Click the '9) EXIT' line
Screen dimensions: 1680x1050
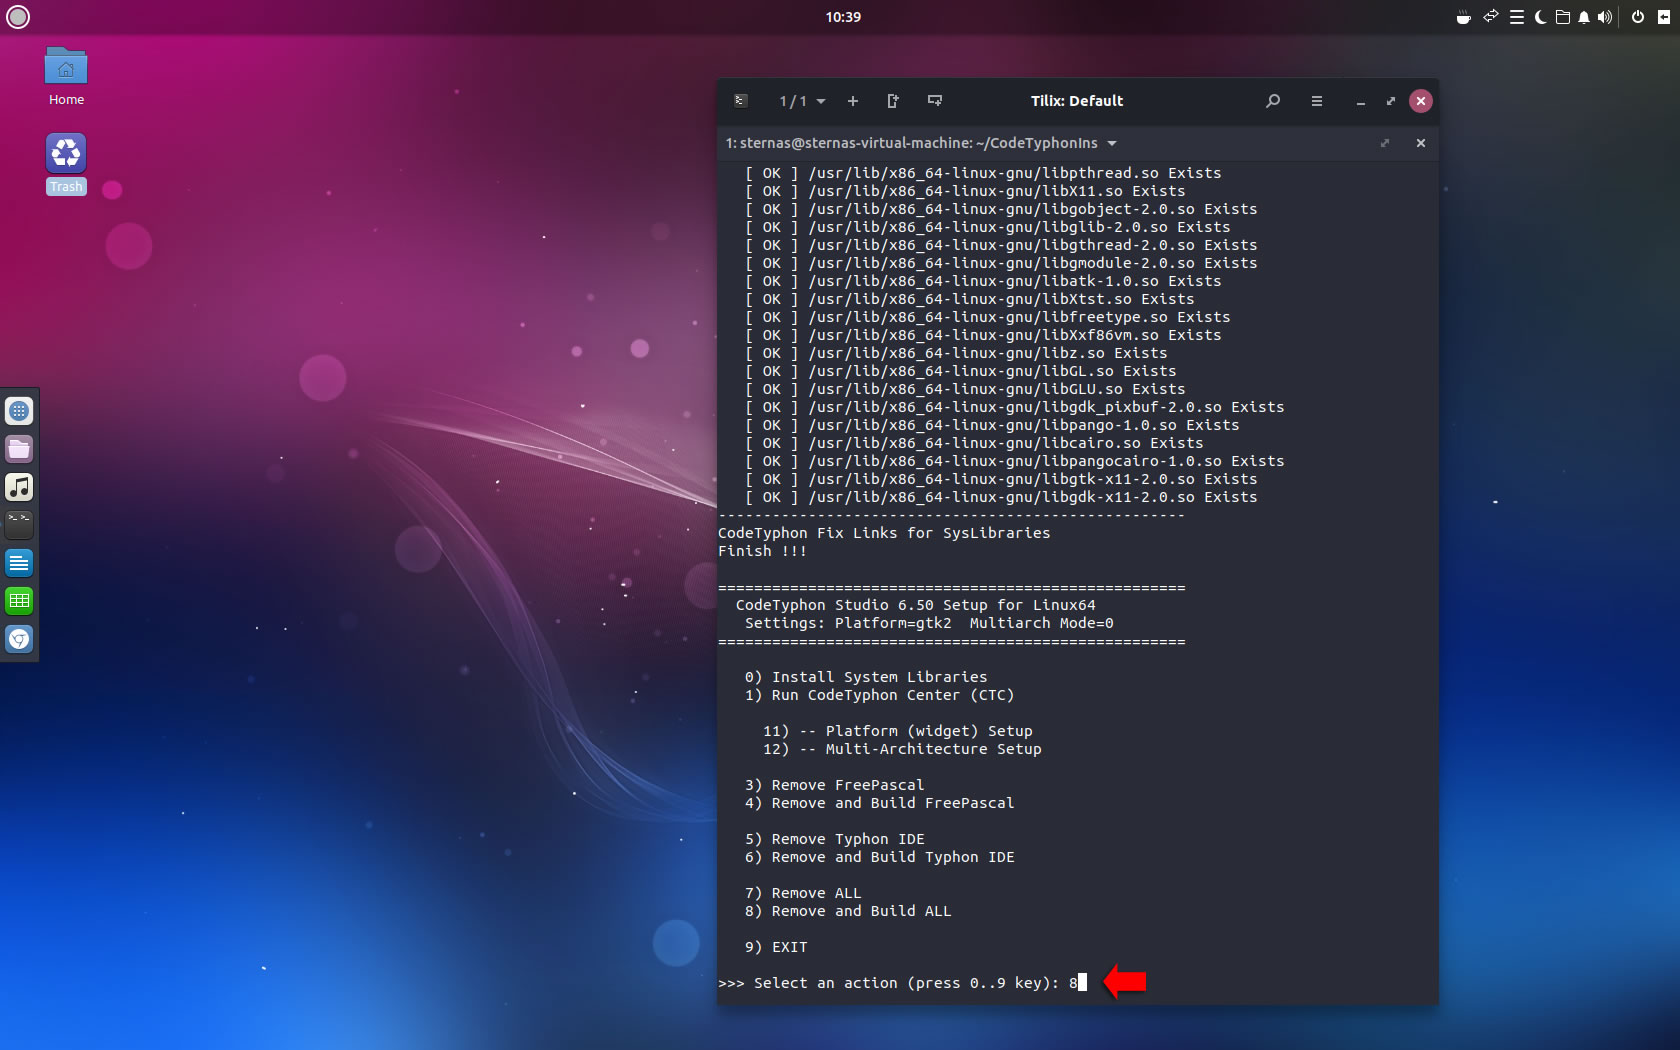(x=776, y=947)
